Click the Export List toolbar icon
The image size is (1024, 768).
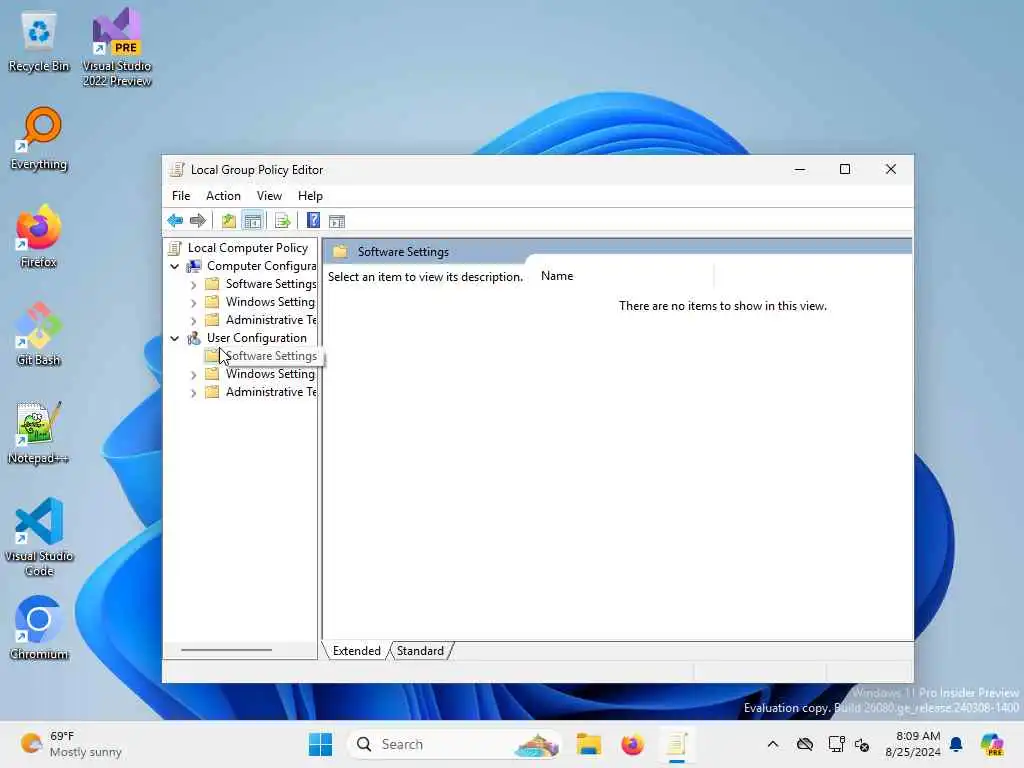[282, 221]
